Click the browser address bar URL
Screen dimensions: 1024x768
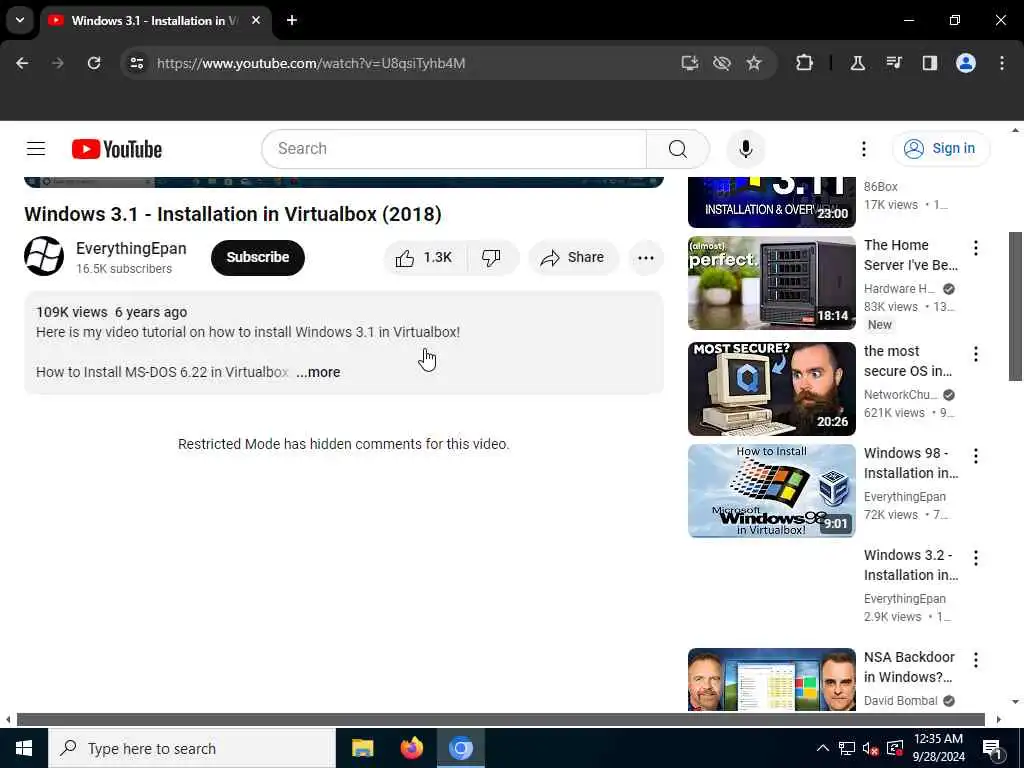coord(311,63)
